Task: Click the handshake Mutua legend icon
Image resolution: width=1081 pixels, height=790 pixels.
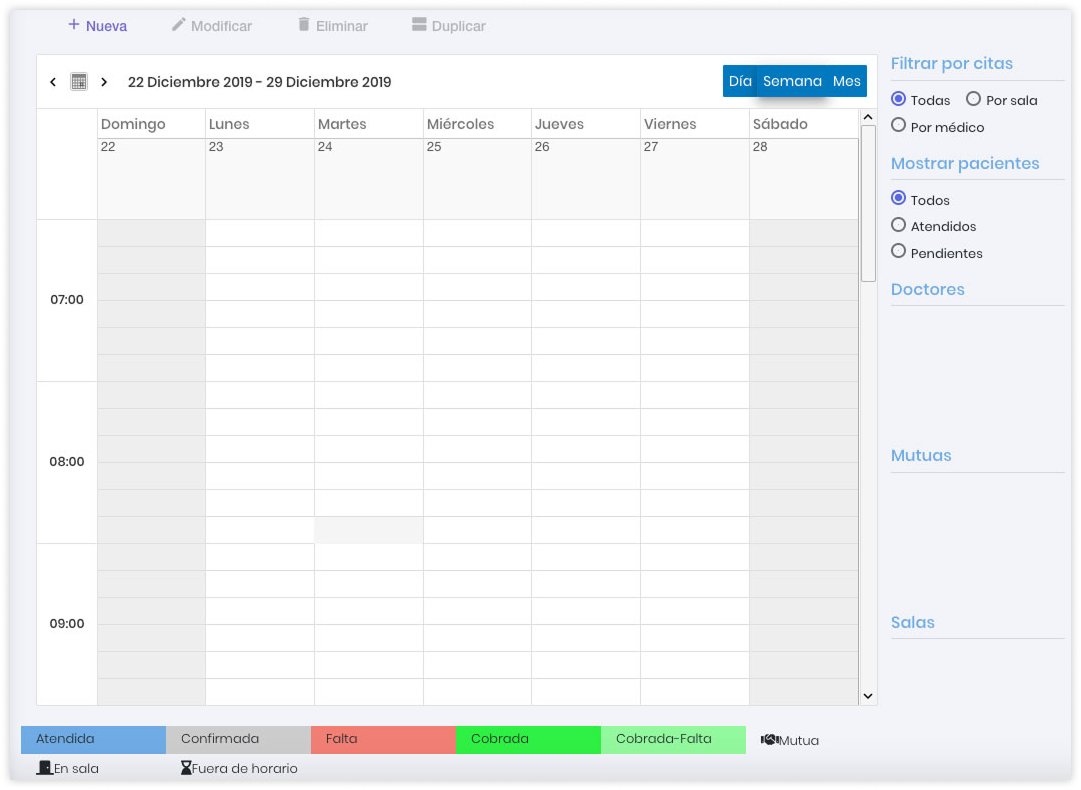Action: point(769,740)
